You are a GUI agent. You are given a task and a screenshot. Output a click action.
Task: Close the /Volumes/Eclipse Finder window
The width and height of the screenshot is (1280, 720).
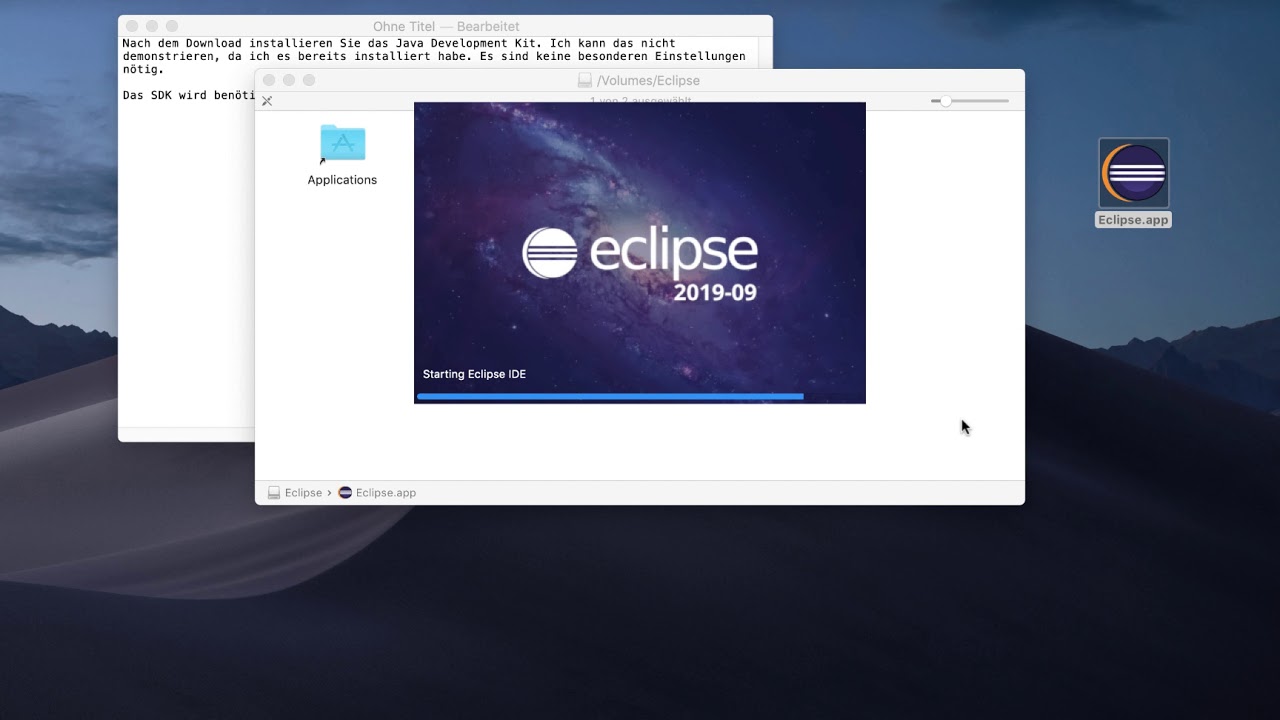coord(269,80)
